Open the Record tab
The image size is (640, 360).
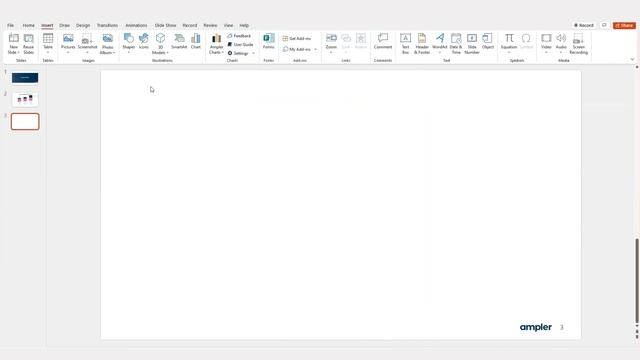[x=190, y=25]
